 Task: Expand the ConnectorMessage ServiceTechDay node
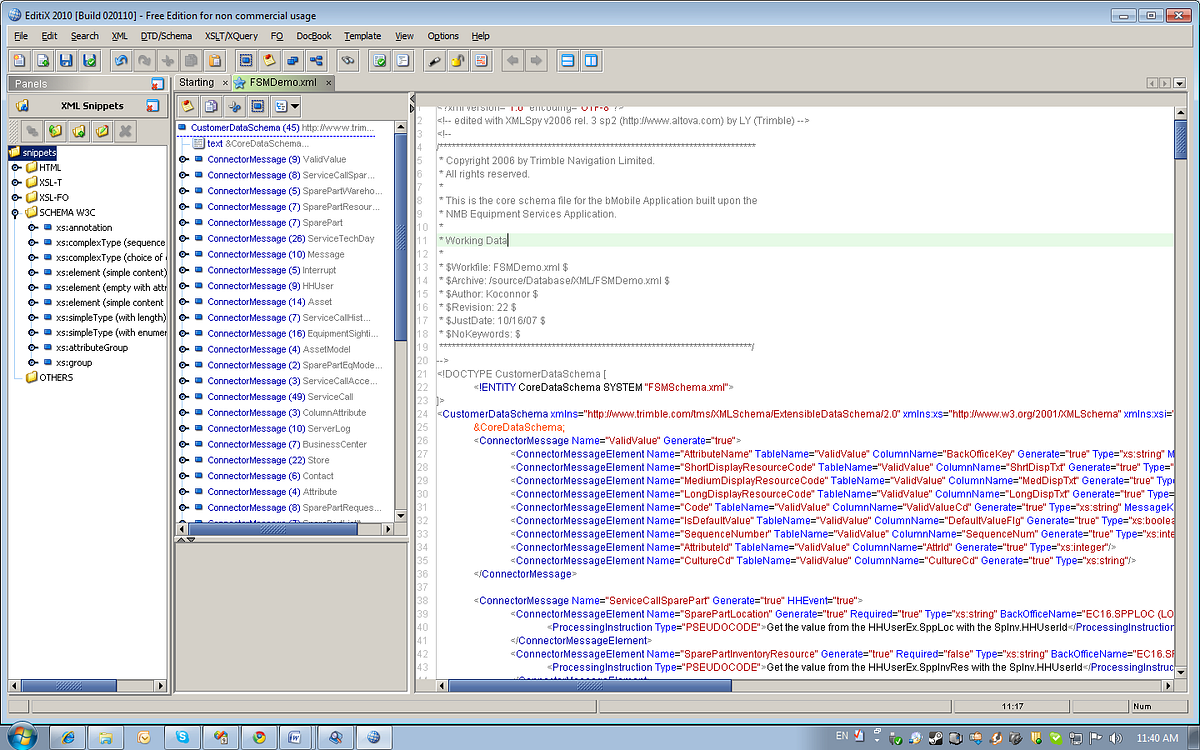pyautogui.click(x=185, y=238)
